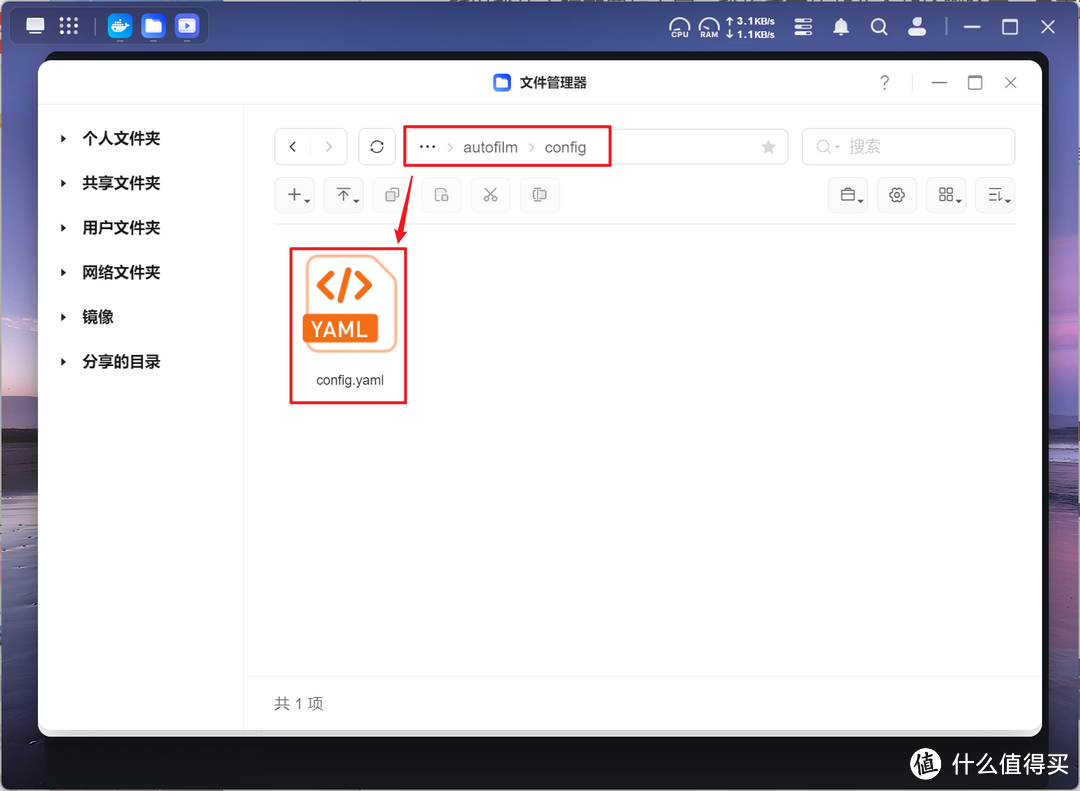Check the RAM usage indicator
Viewport: 1080px width, 791px height.
click(708, 27)
